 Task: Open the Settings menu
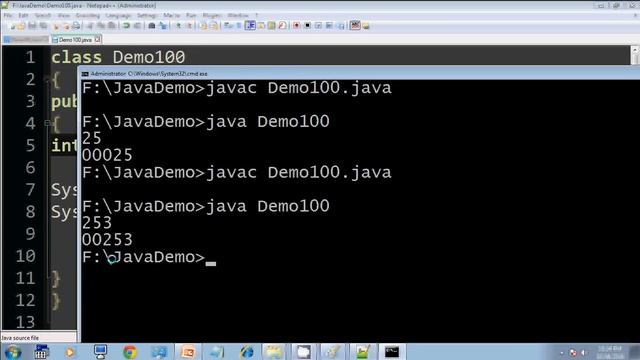pyautogui.click(x=147, y=16)
